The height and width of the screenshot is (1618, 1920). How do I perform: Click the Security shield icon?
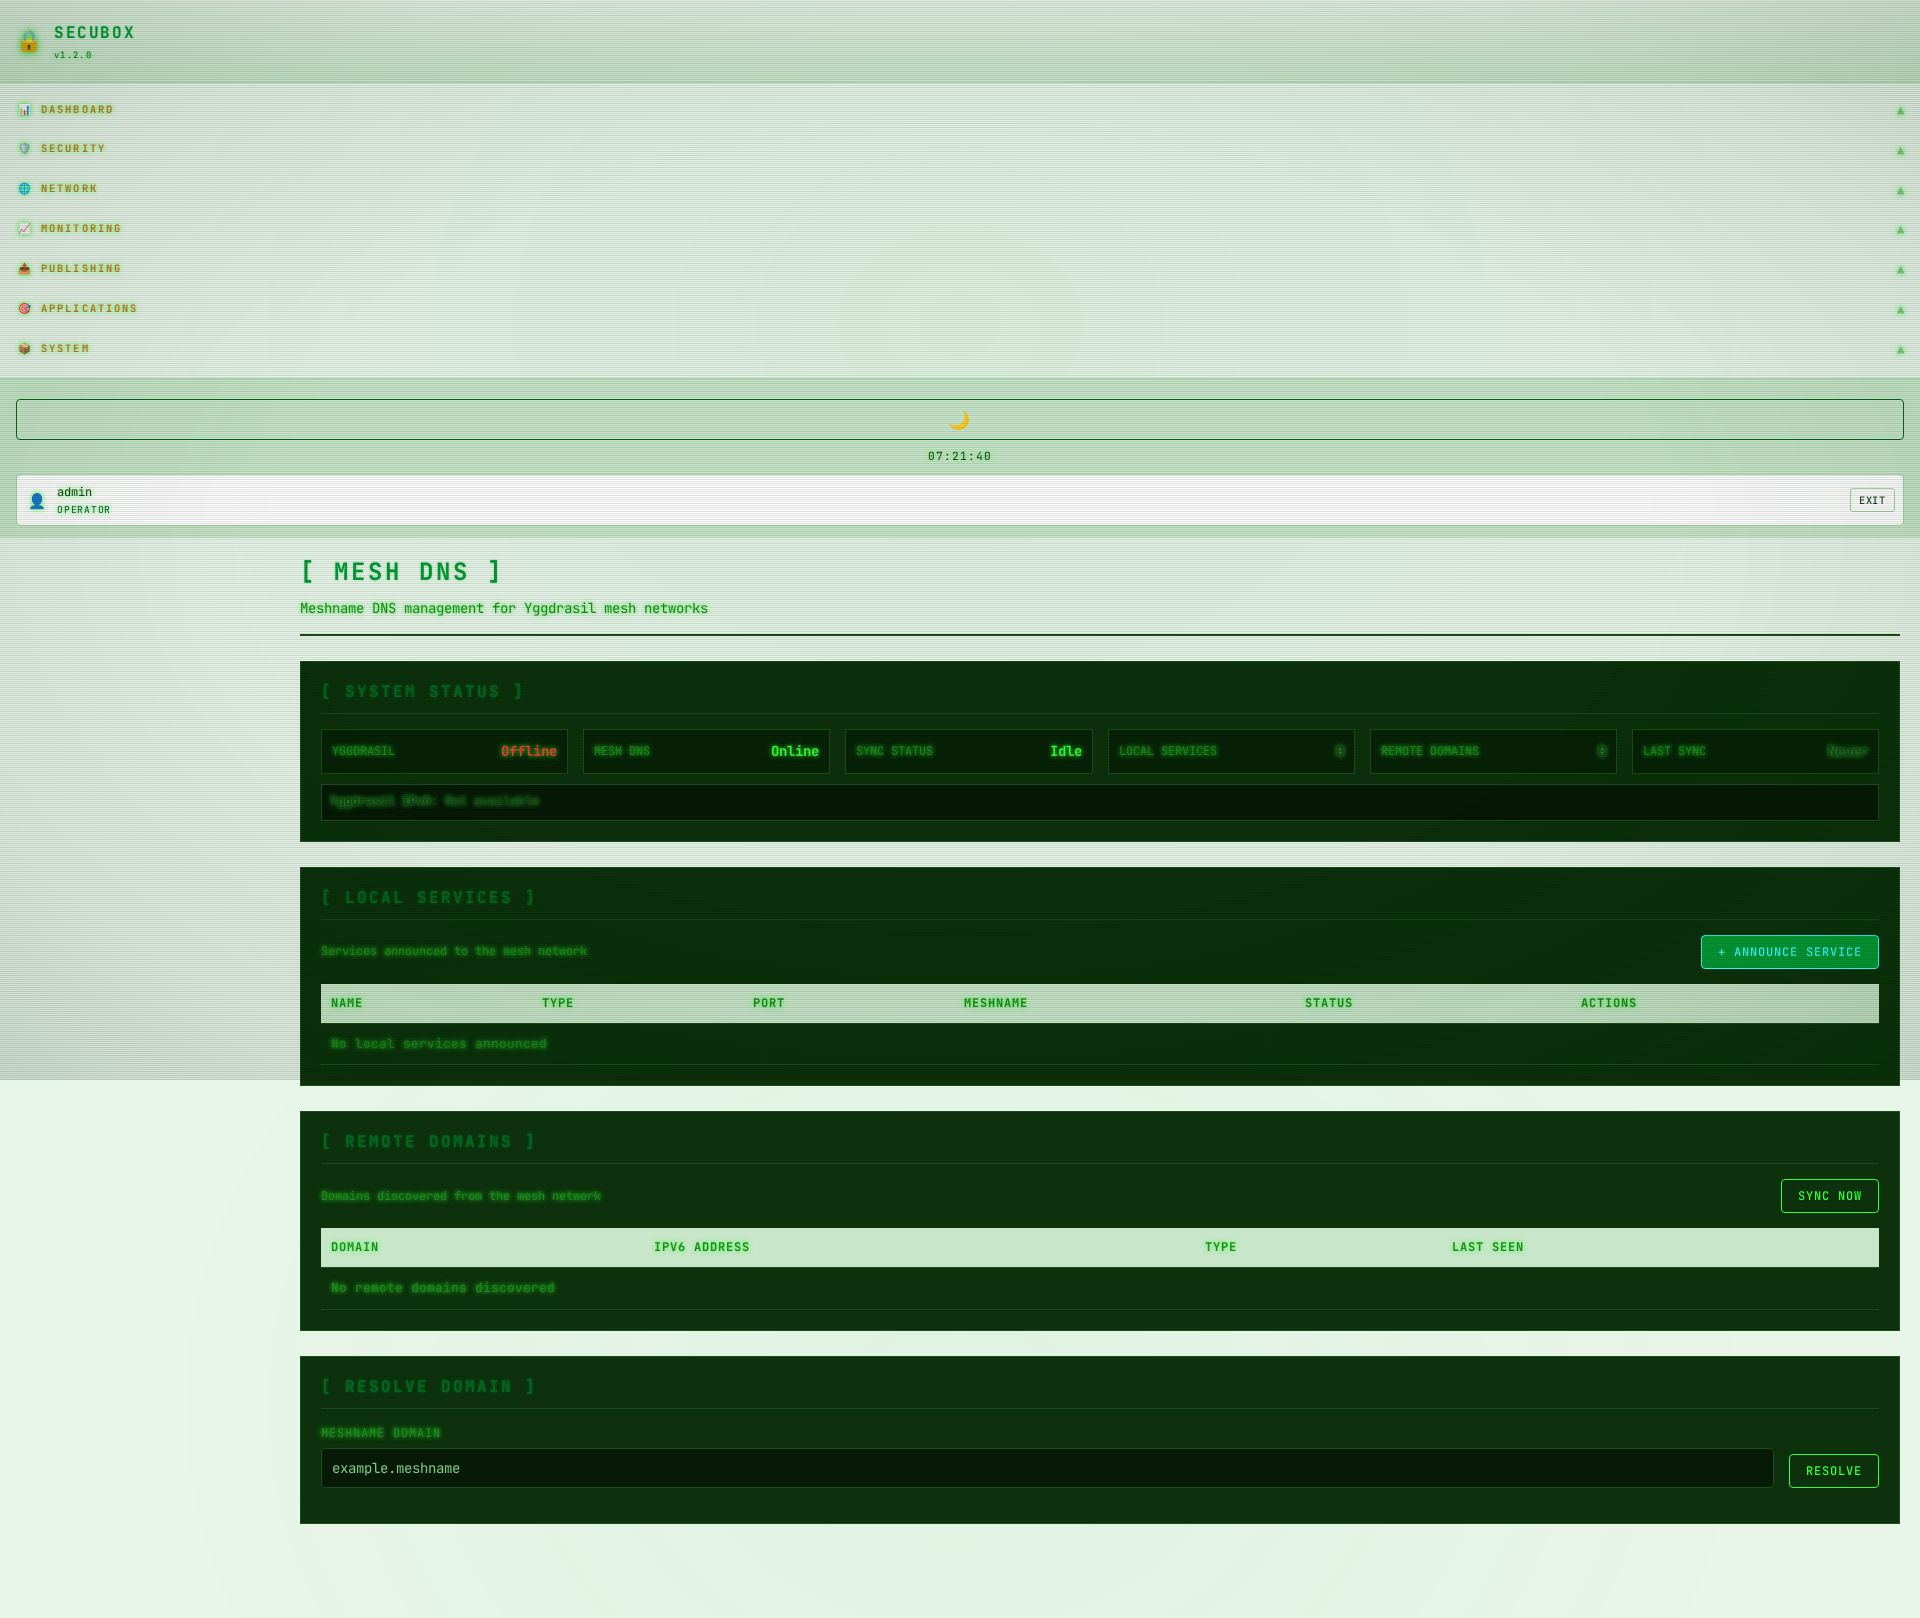pos(25,149)
